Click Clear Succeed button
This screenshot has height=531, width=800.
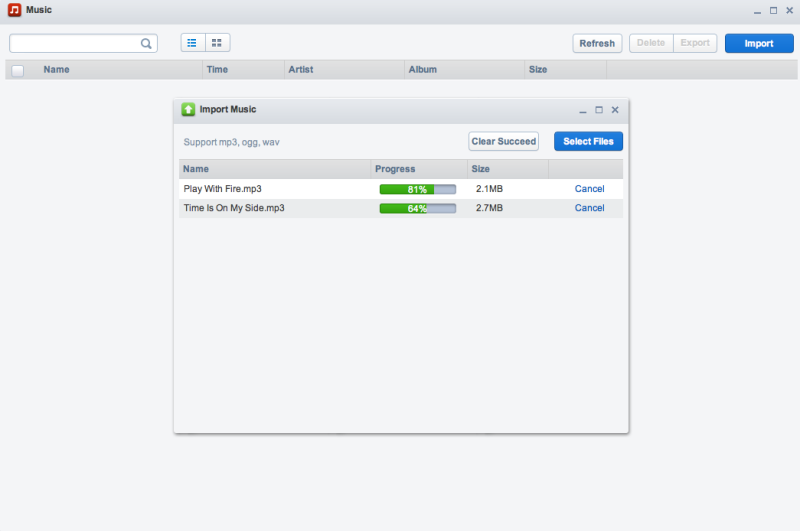[x=504, y=141]
